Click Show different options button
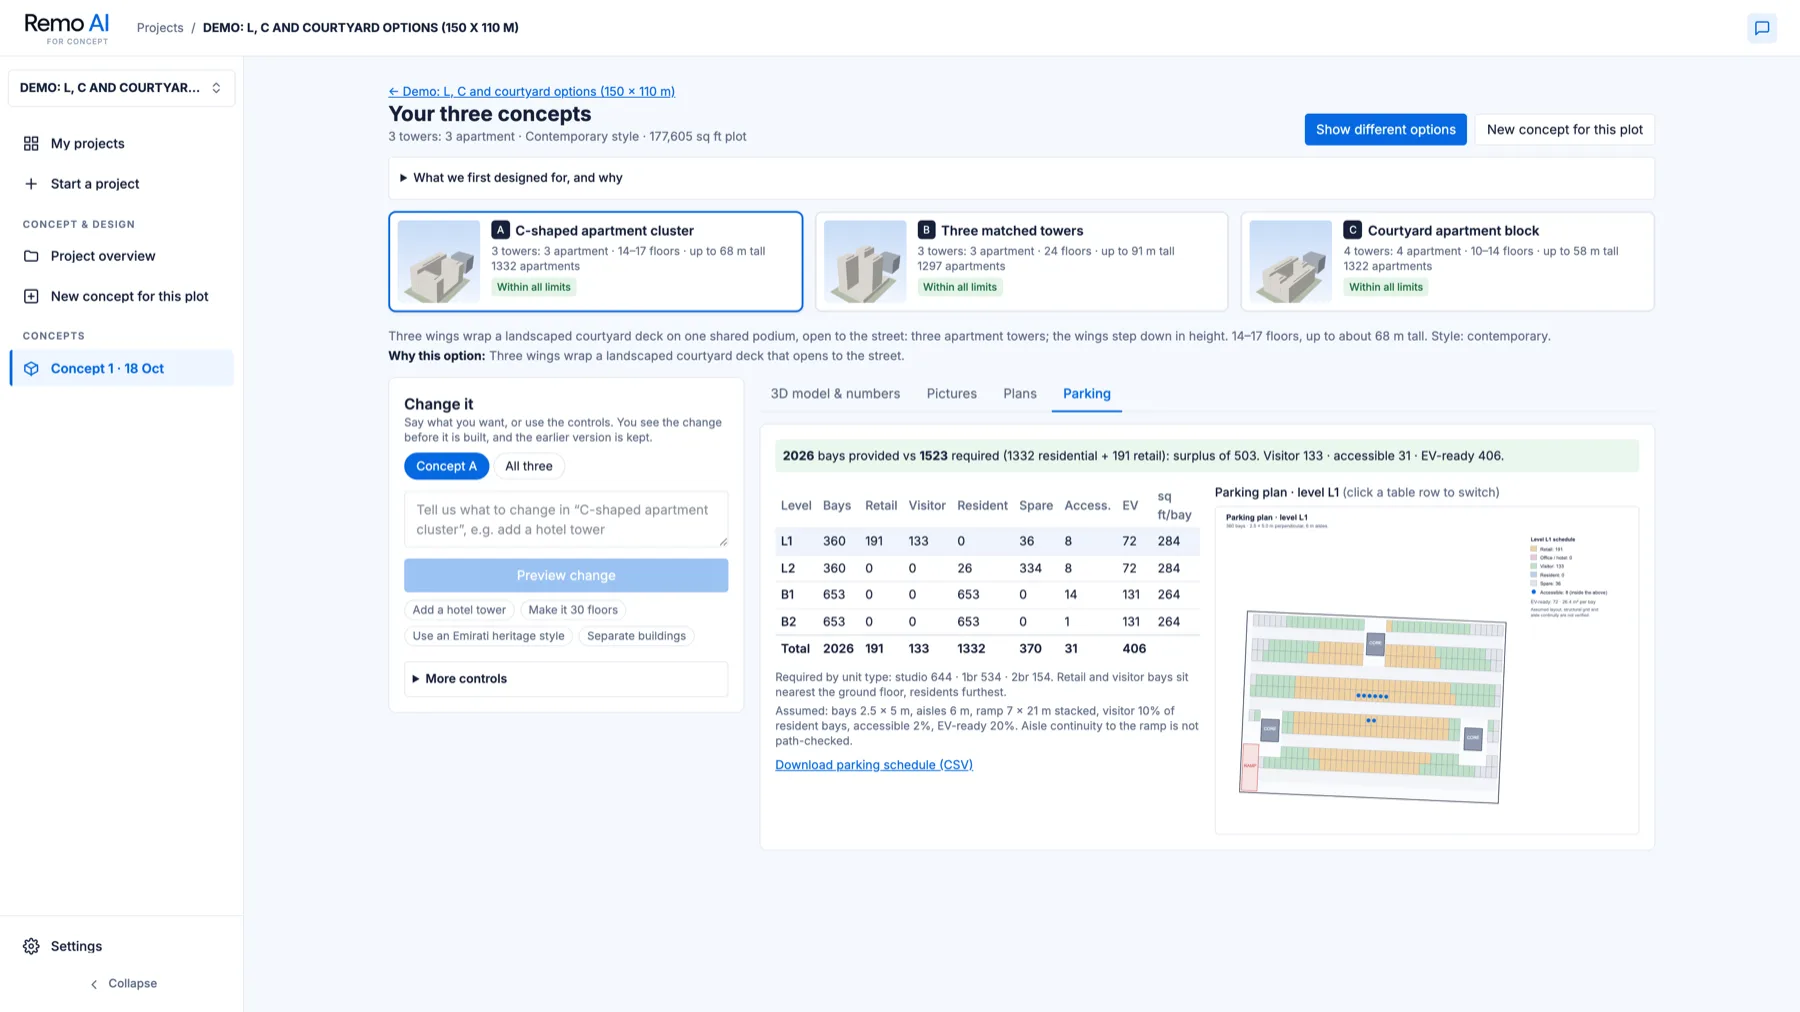Viewport: 1800px width, 1012px height. (x=1385, y=129)
